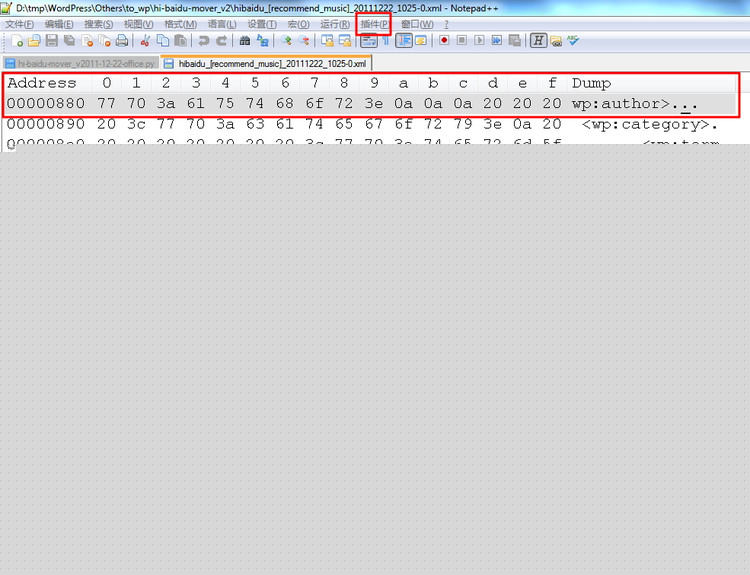Toggle synchronize vertical scrolling icon
The image size is (750, 575).
[x=327, y=41]
